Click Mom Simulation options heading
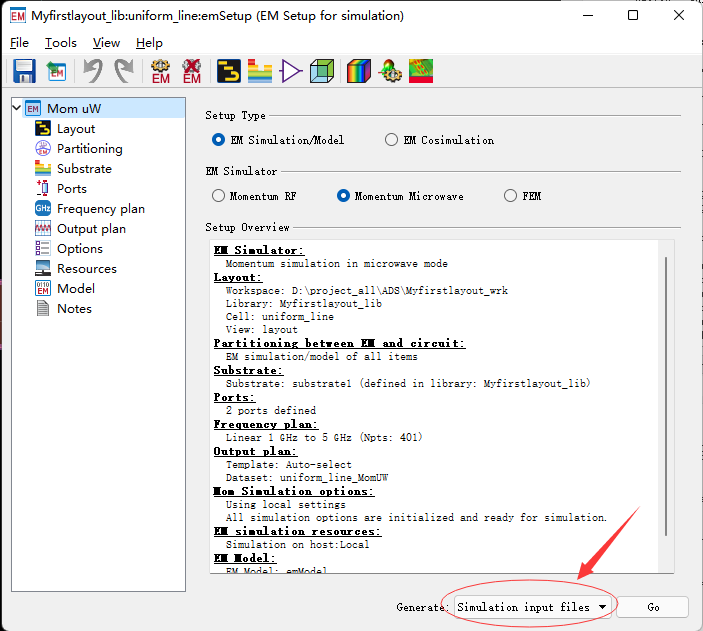The height and width of the screenshot is (631, 703). pos(294,491)
